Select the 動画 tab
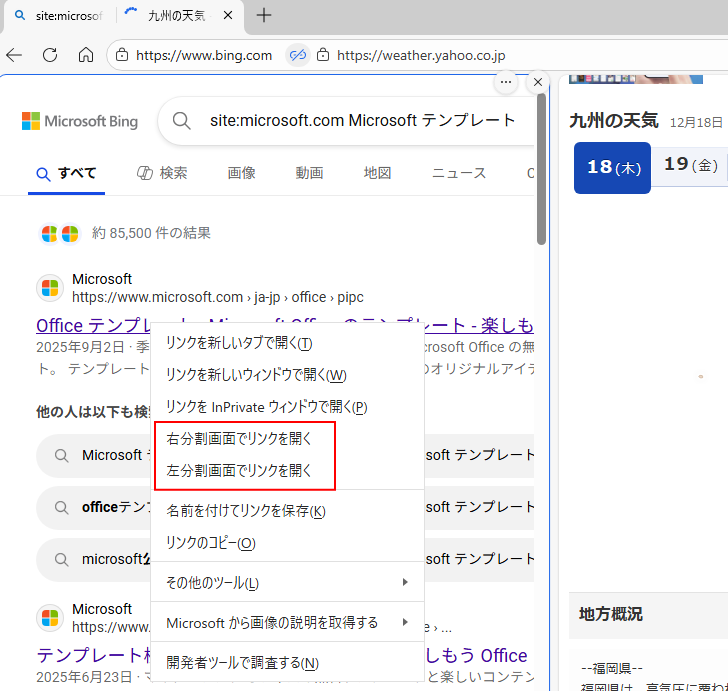728x691 pixels. click(309, 173)
